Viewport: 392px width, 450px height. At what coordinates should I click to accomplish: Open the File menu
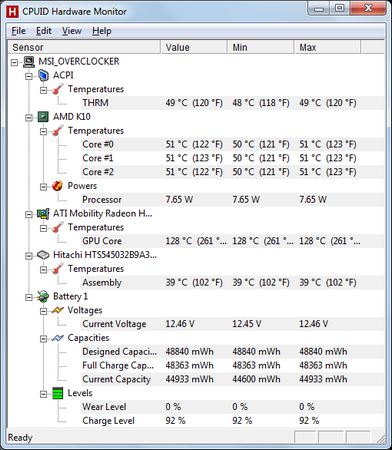point(18,31)
